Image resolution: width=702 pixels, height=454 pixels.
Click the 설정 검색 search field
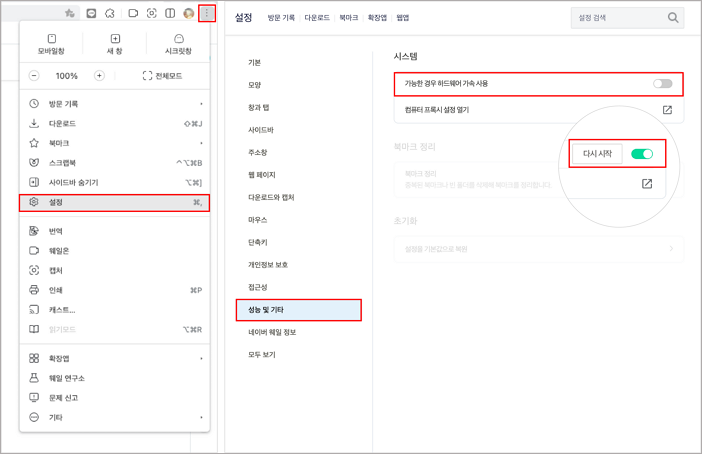click(x=618, y=18)
